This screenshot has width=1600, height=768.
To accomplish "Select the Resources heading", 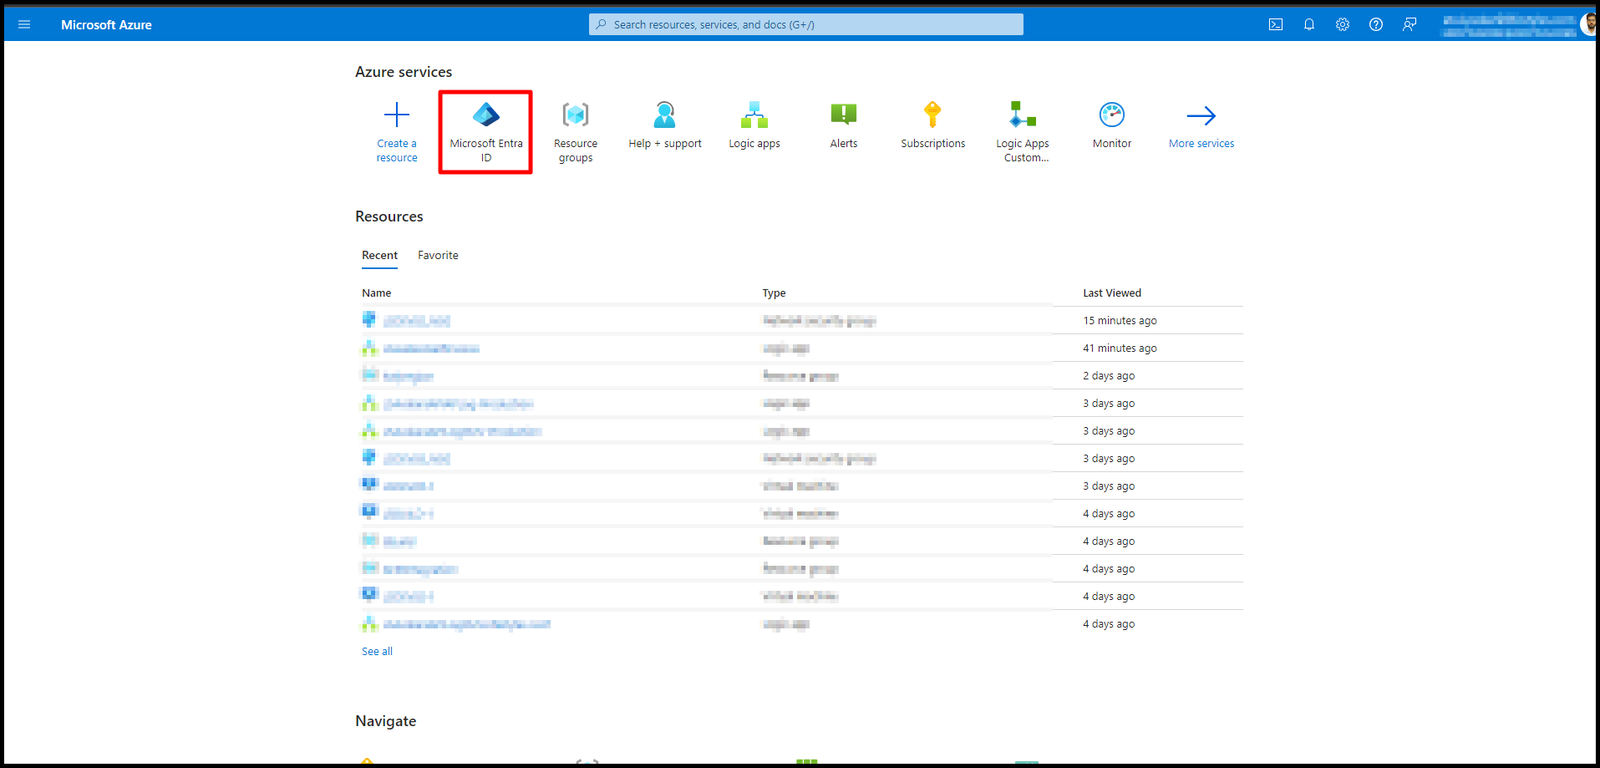I will point(389,217).
